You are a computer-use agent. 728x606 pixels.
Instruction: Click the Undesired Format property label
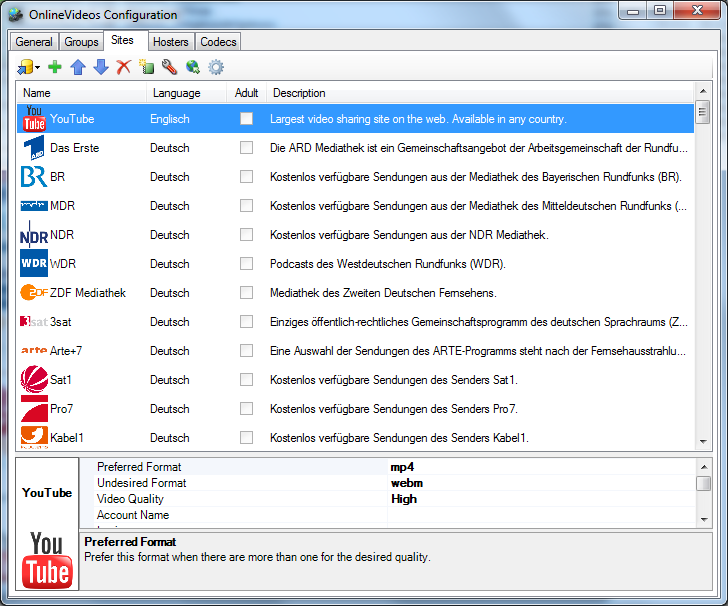[x=142, y=483]
